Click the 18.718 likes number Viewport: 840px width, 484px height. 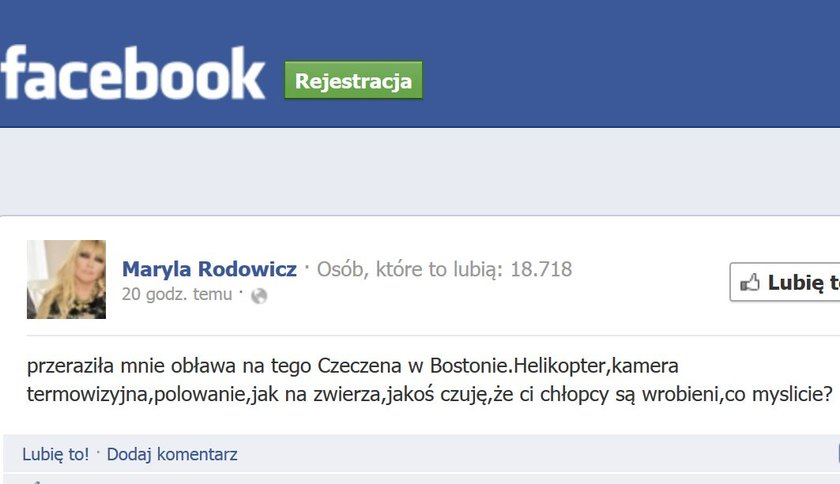pos(541,269)
